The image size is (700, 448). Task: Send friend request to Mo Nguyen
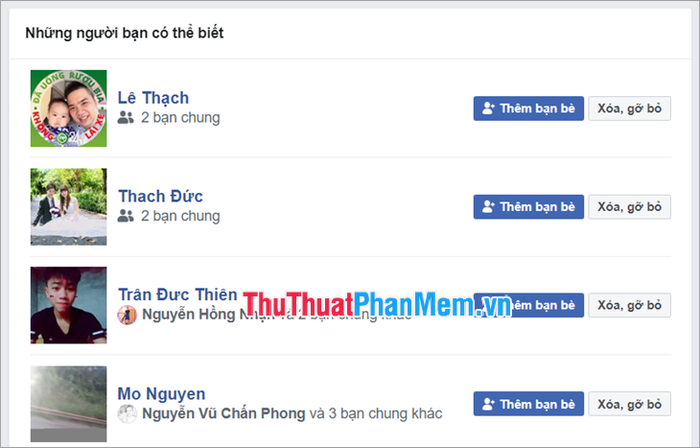pyautogui.click(x=528, y=404)
